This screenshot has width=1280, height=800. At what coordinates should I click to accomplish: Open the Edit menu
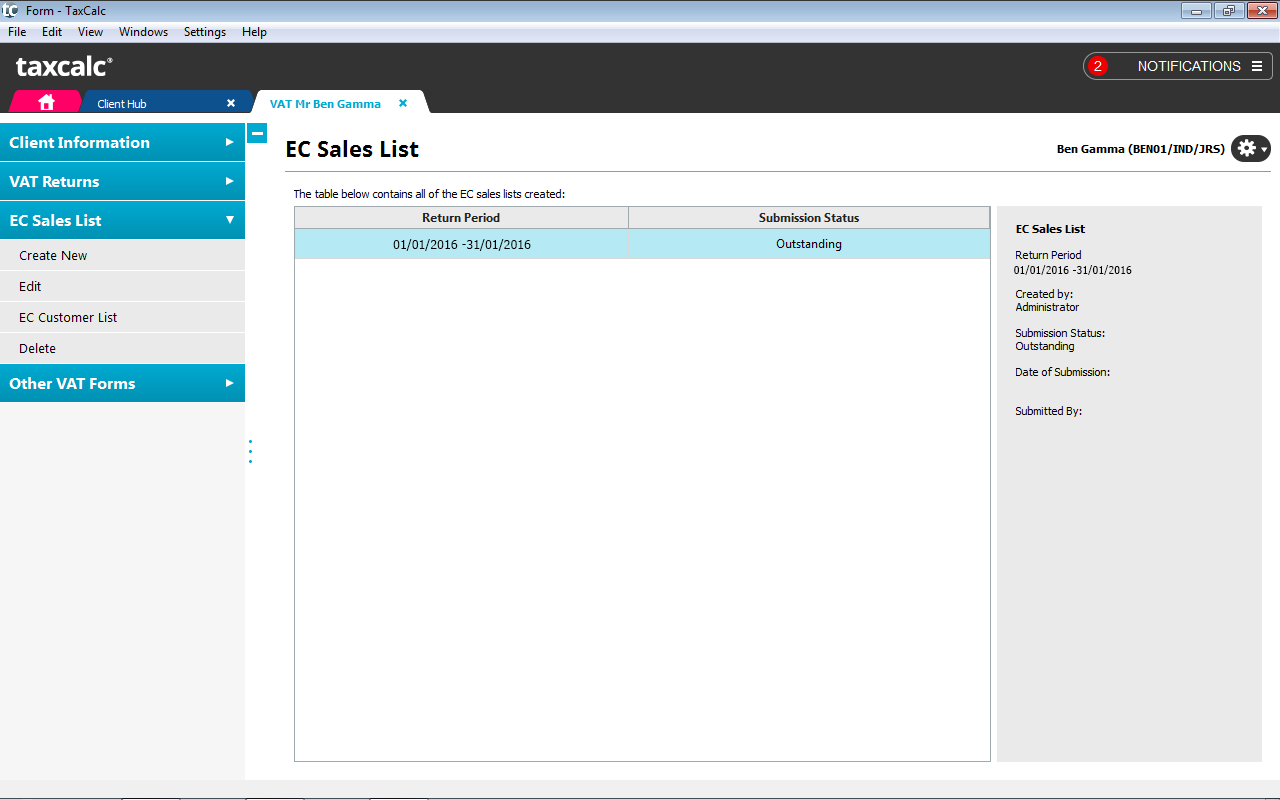click(x=52, y=32)
